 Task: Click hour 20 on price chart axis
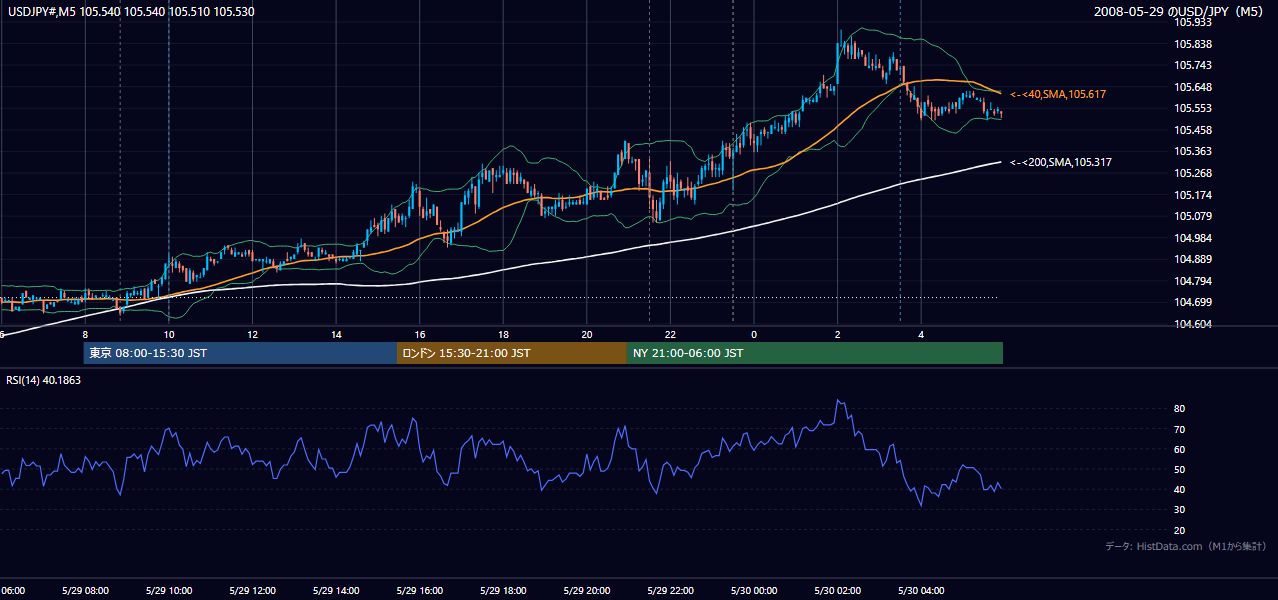point(587,334)
